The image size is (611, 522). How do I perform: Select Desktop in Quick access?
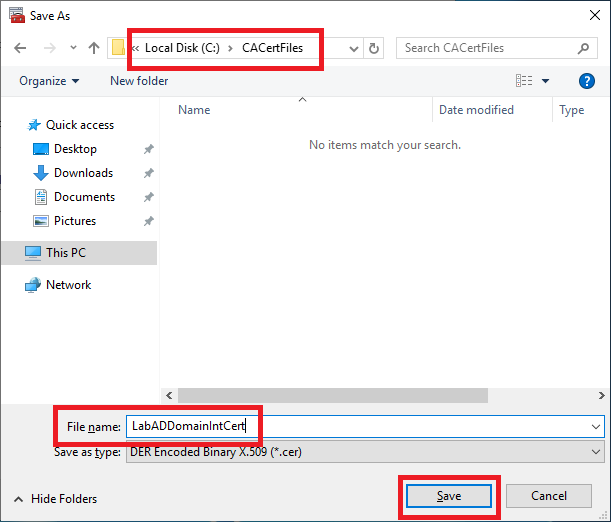tap(75, 149)
